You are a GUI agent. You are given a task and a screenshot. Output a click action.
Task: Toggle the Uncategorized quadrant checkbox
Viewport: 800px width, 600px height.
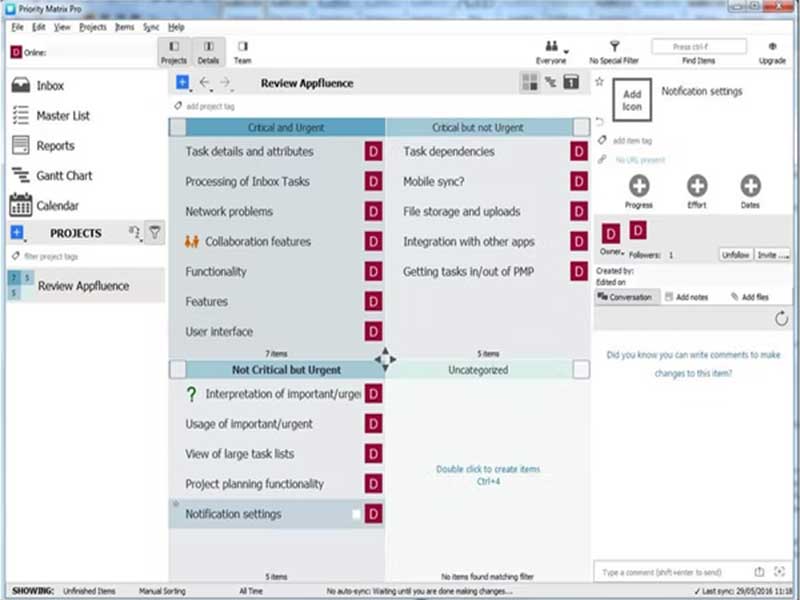click(581, 369)
